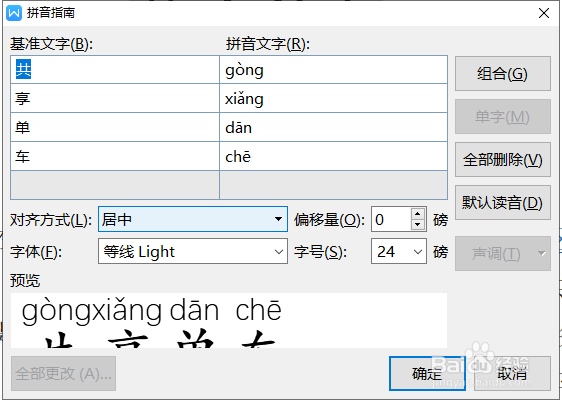Open the 对齐方式 dropdown showing 居中
This screenshot has width=562, height=402.
click(193, 219)
